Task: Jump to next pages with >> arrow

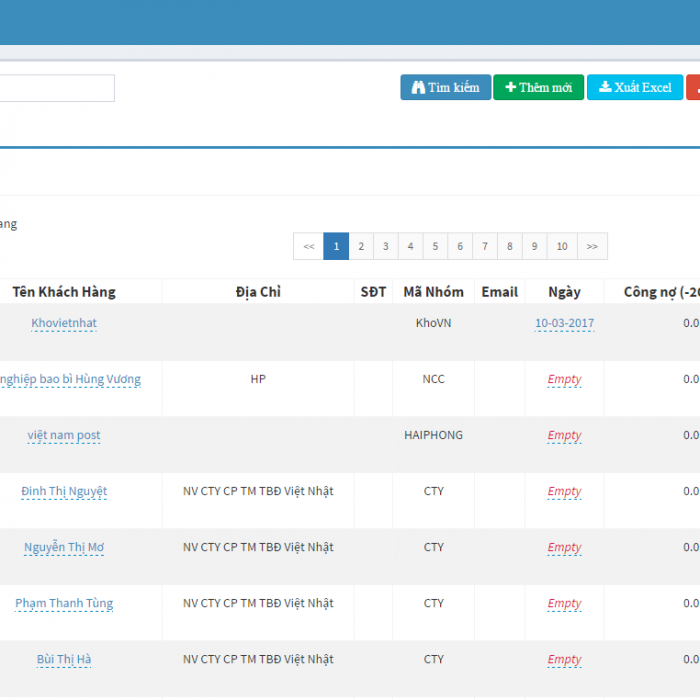Action: [592, 246]
